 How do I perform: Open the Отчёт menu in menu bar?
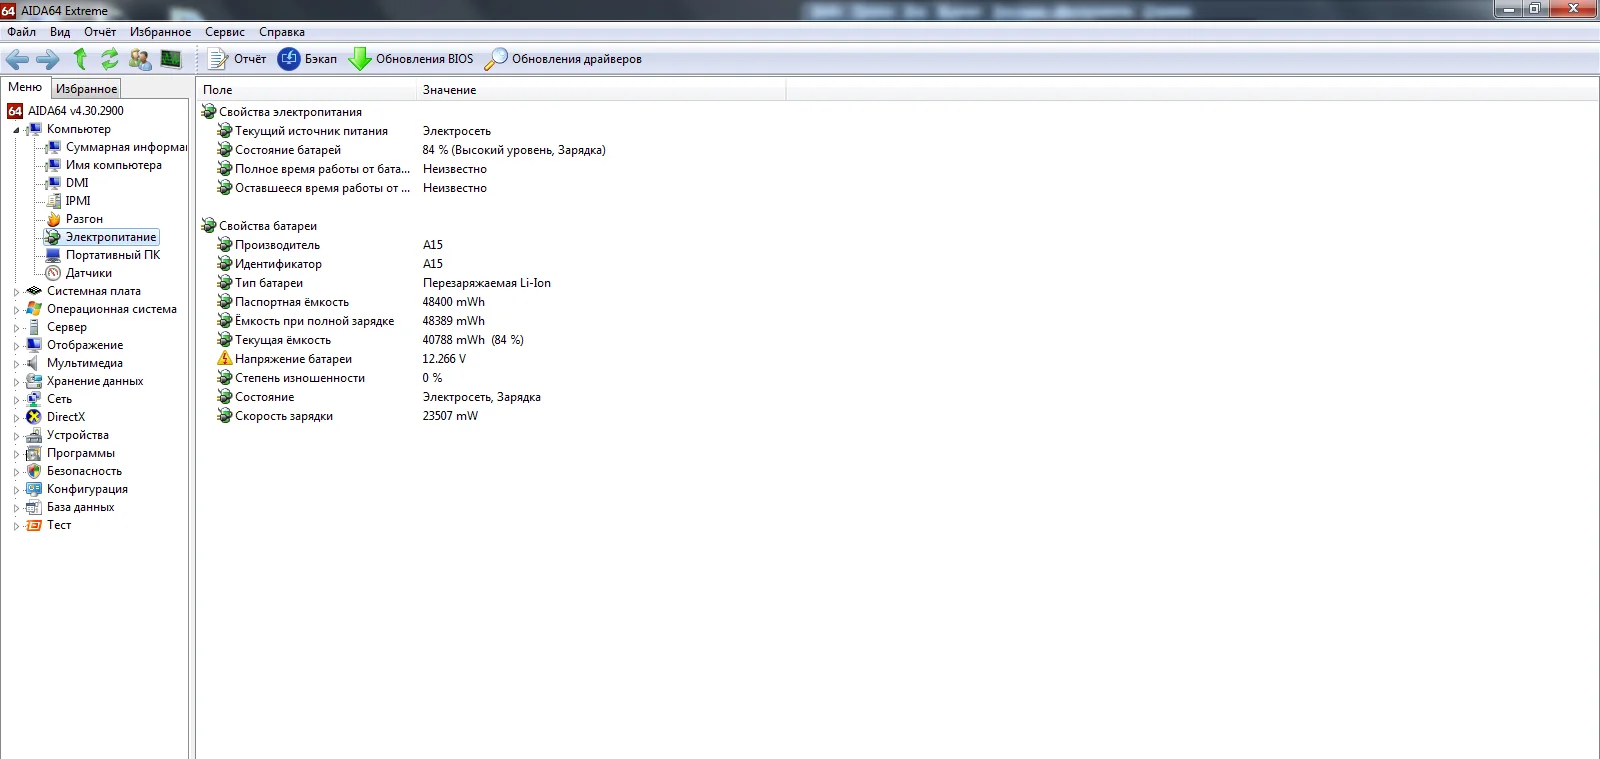coord(100,32)
